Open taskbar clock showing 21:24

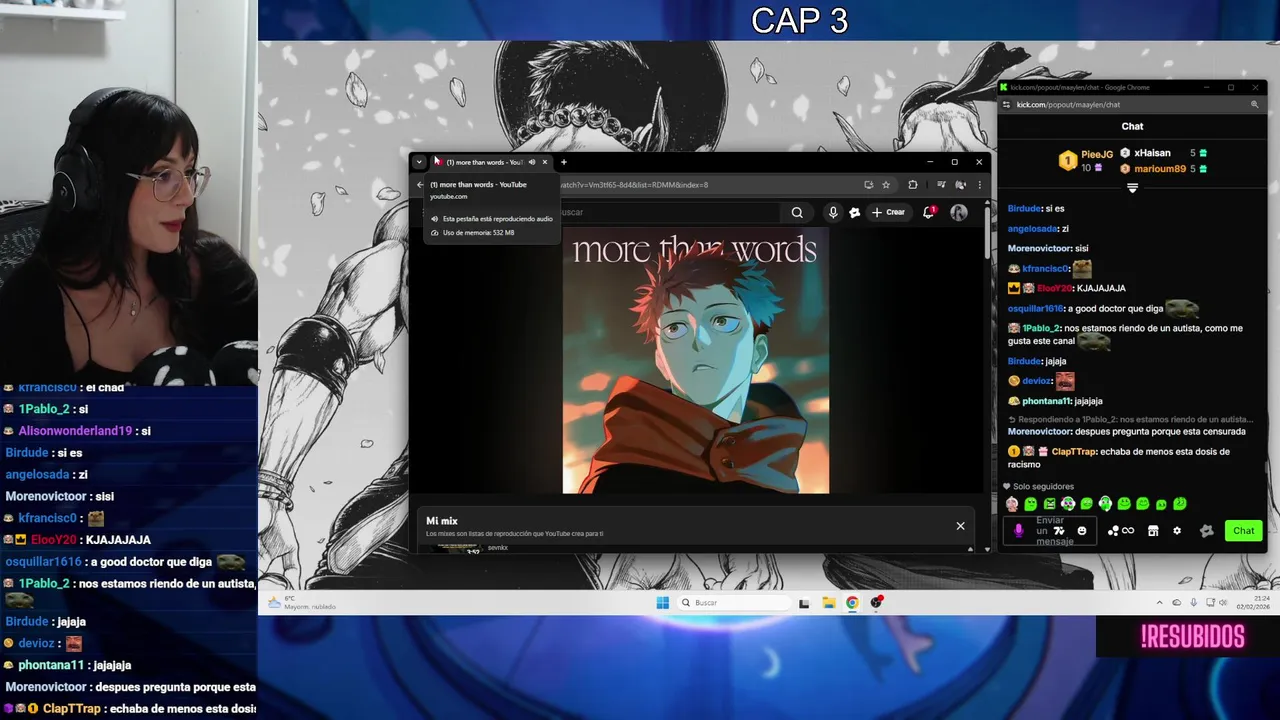1252,603
